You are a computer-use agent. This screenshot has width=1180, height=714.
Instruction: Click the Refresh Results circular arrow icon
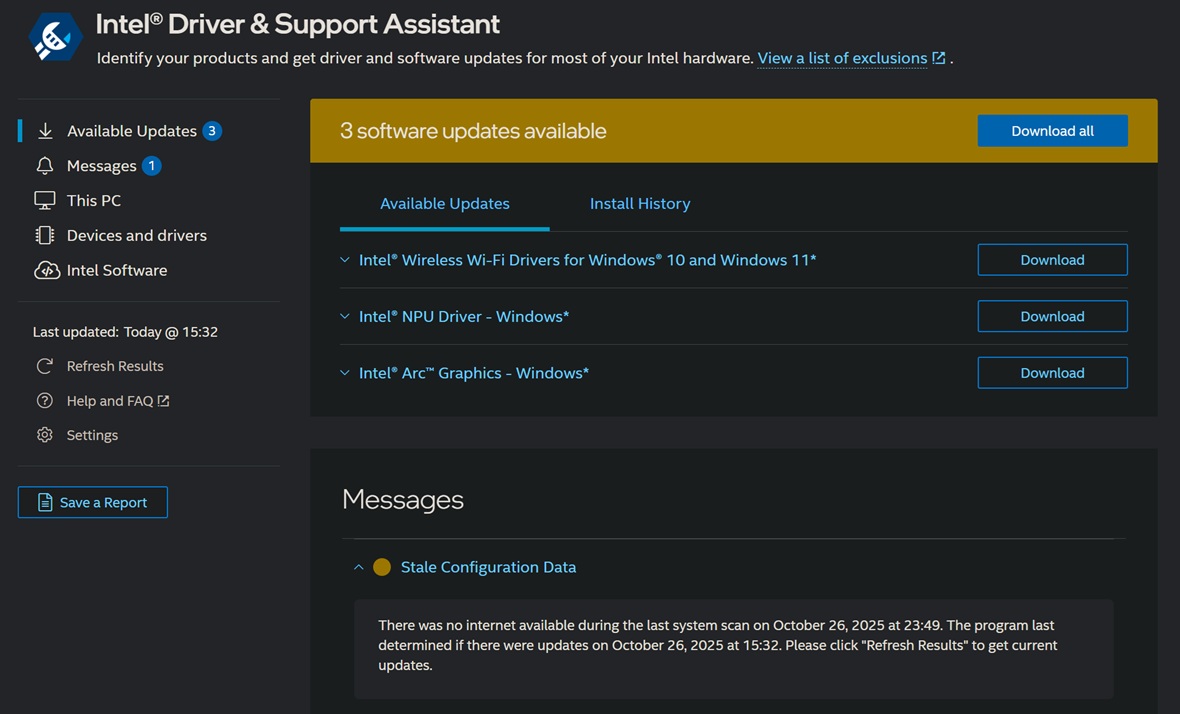[45, 366]
